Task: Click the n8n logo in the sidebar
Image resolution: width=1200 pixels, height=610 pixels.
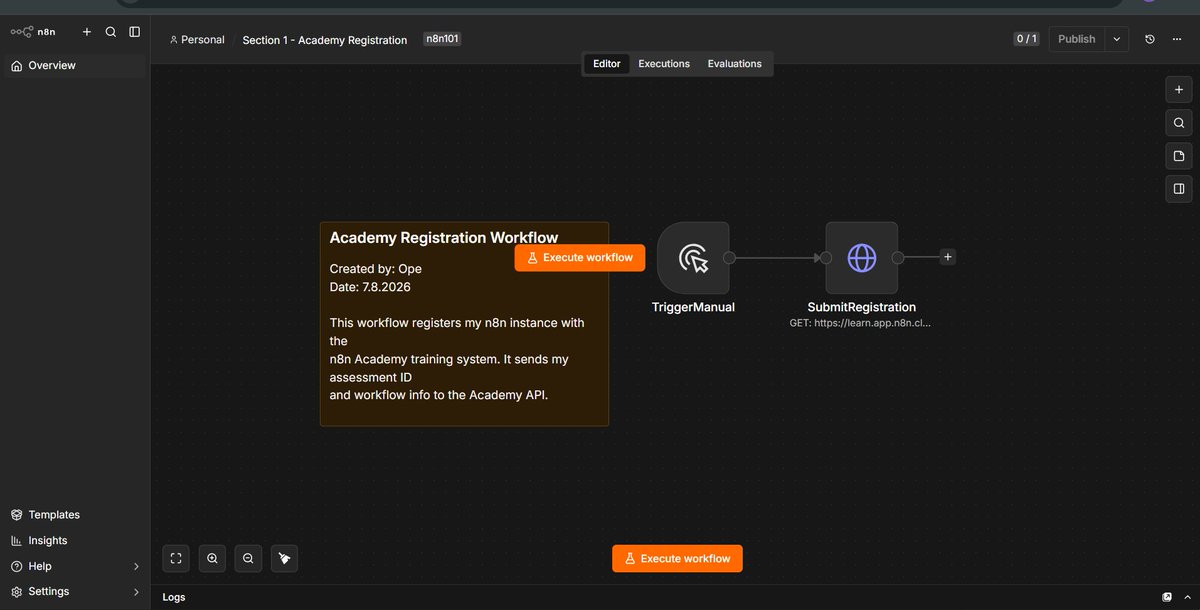Action: point(33,32)
